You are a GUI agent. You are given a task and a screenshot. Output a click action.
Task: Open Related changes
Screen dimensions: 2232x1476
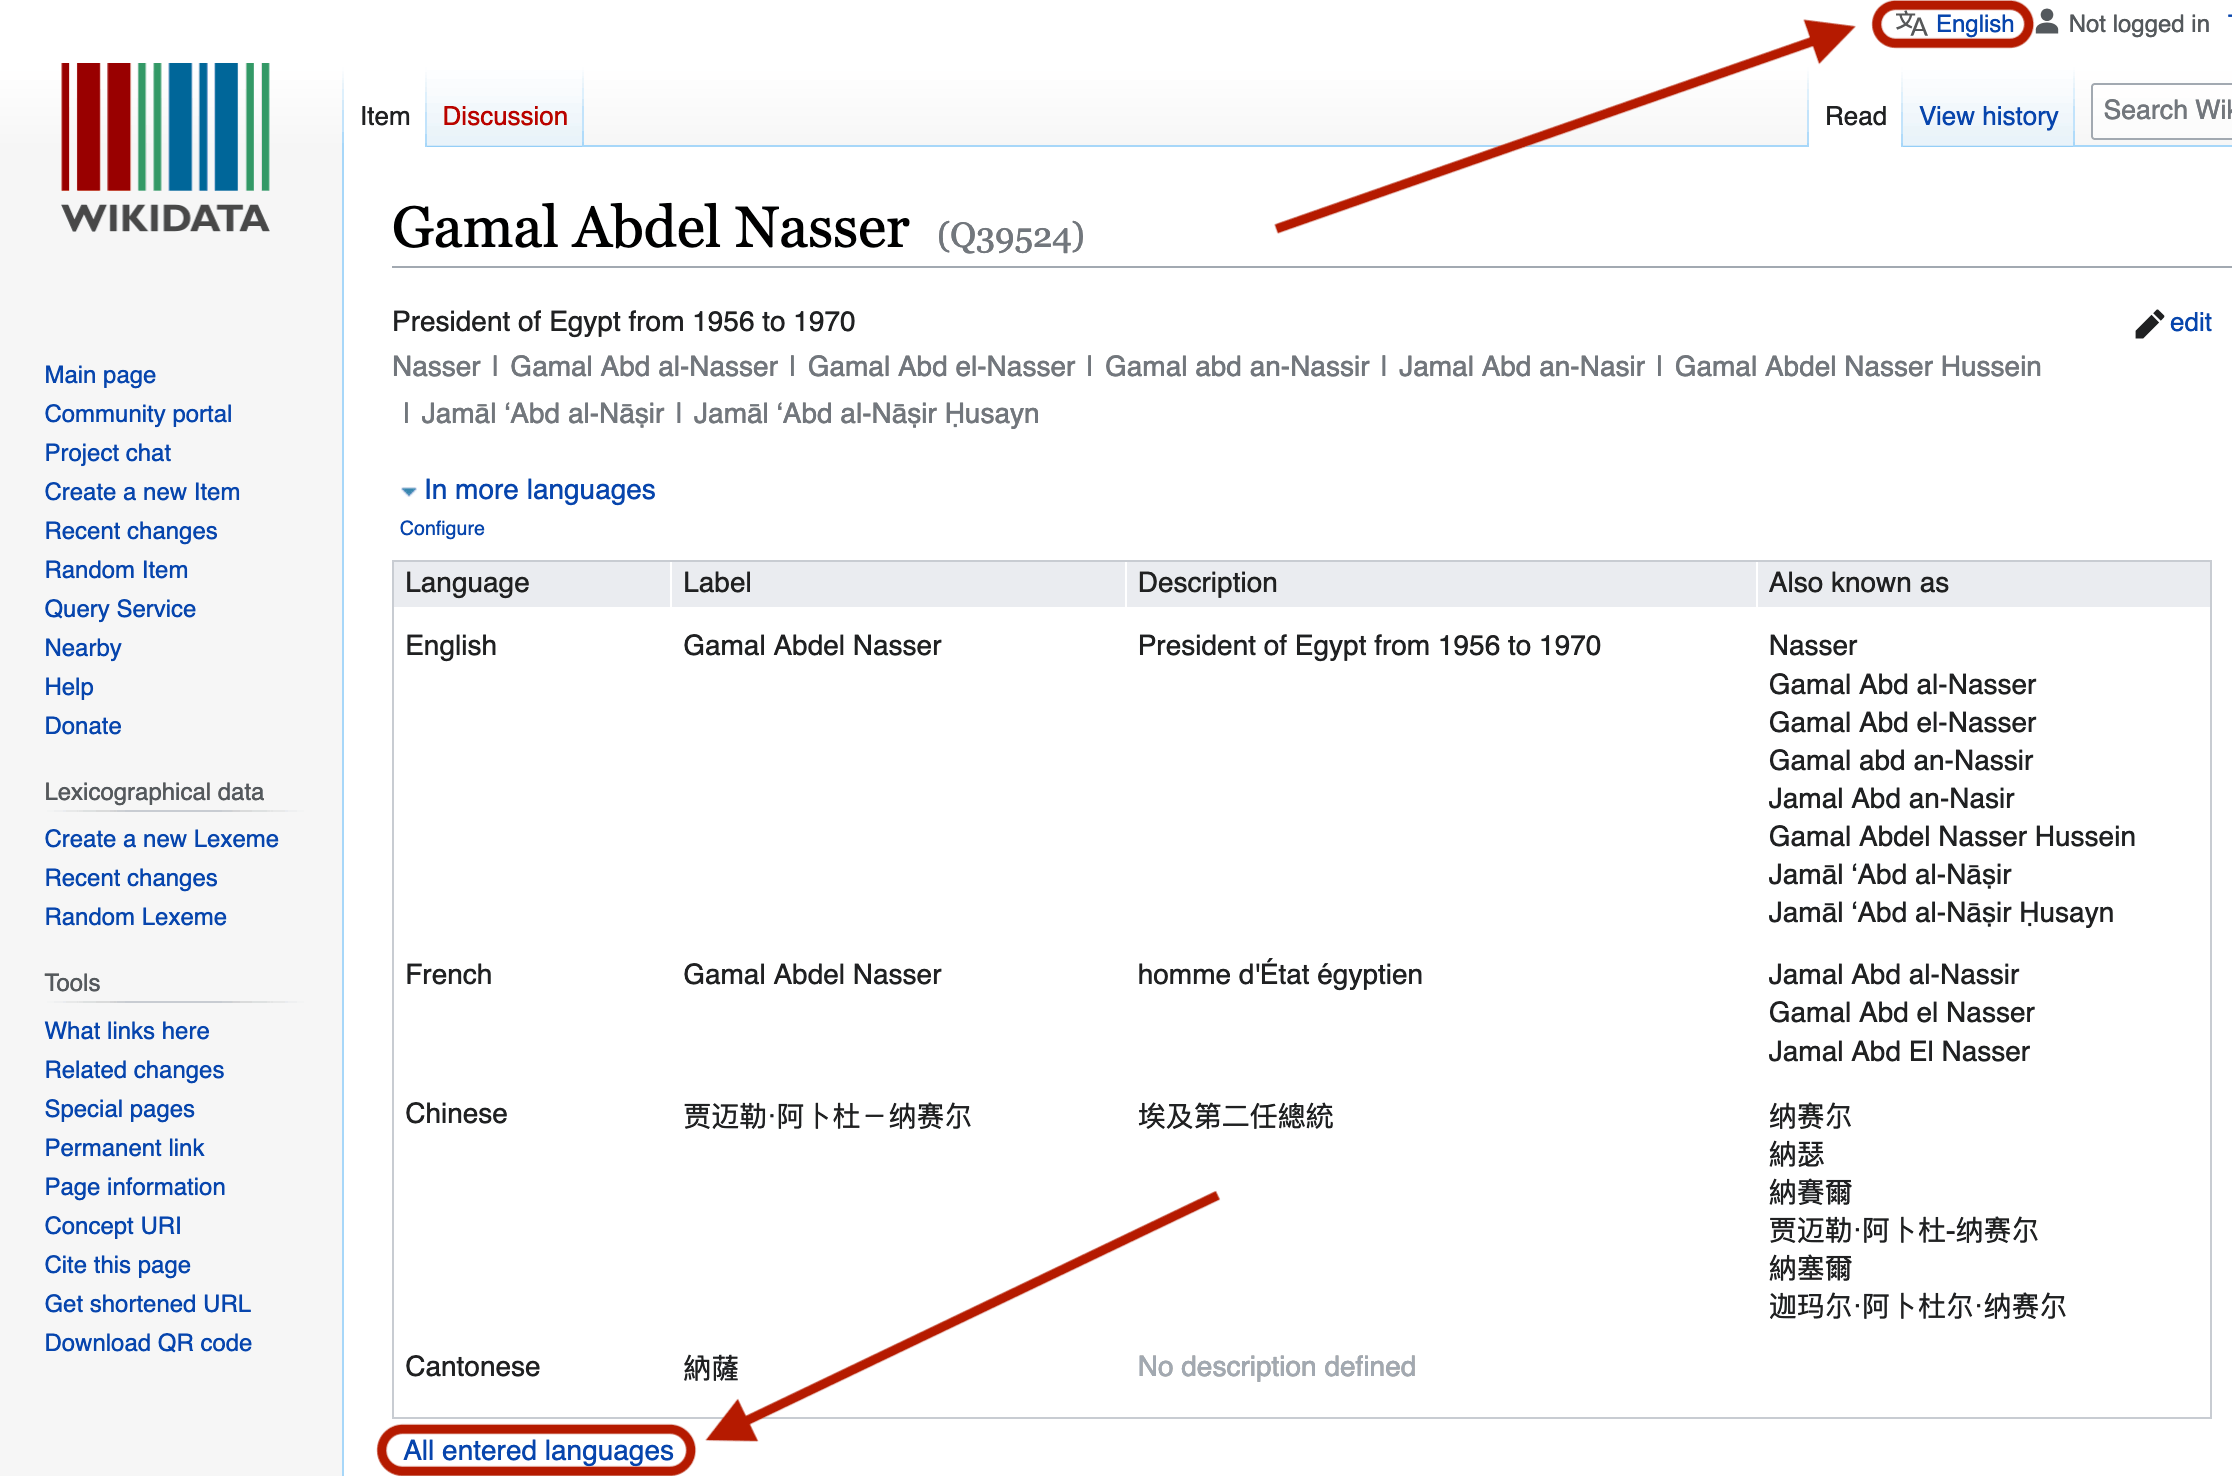(134, 1070)
